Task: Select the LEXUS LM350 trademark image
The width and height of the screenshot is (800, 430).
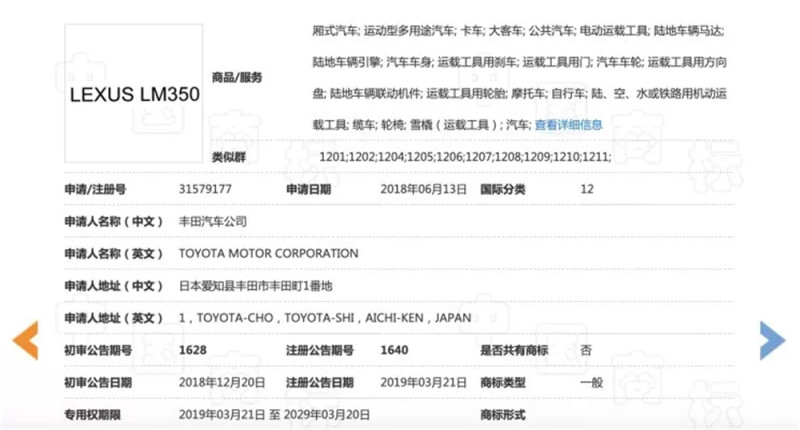Action: coord(135,96)
